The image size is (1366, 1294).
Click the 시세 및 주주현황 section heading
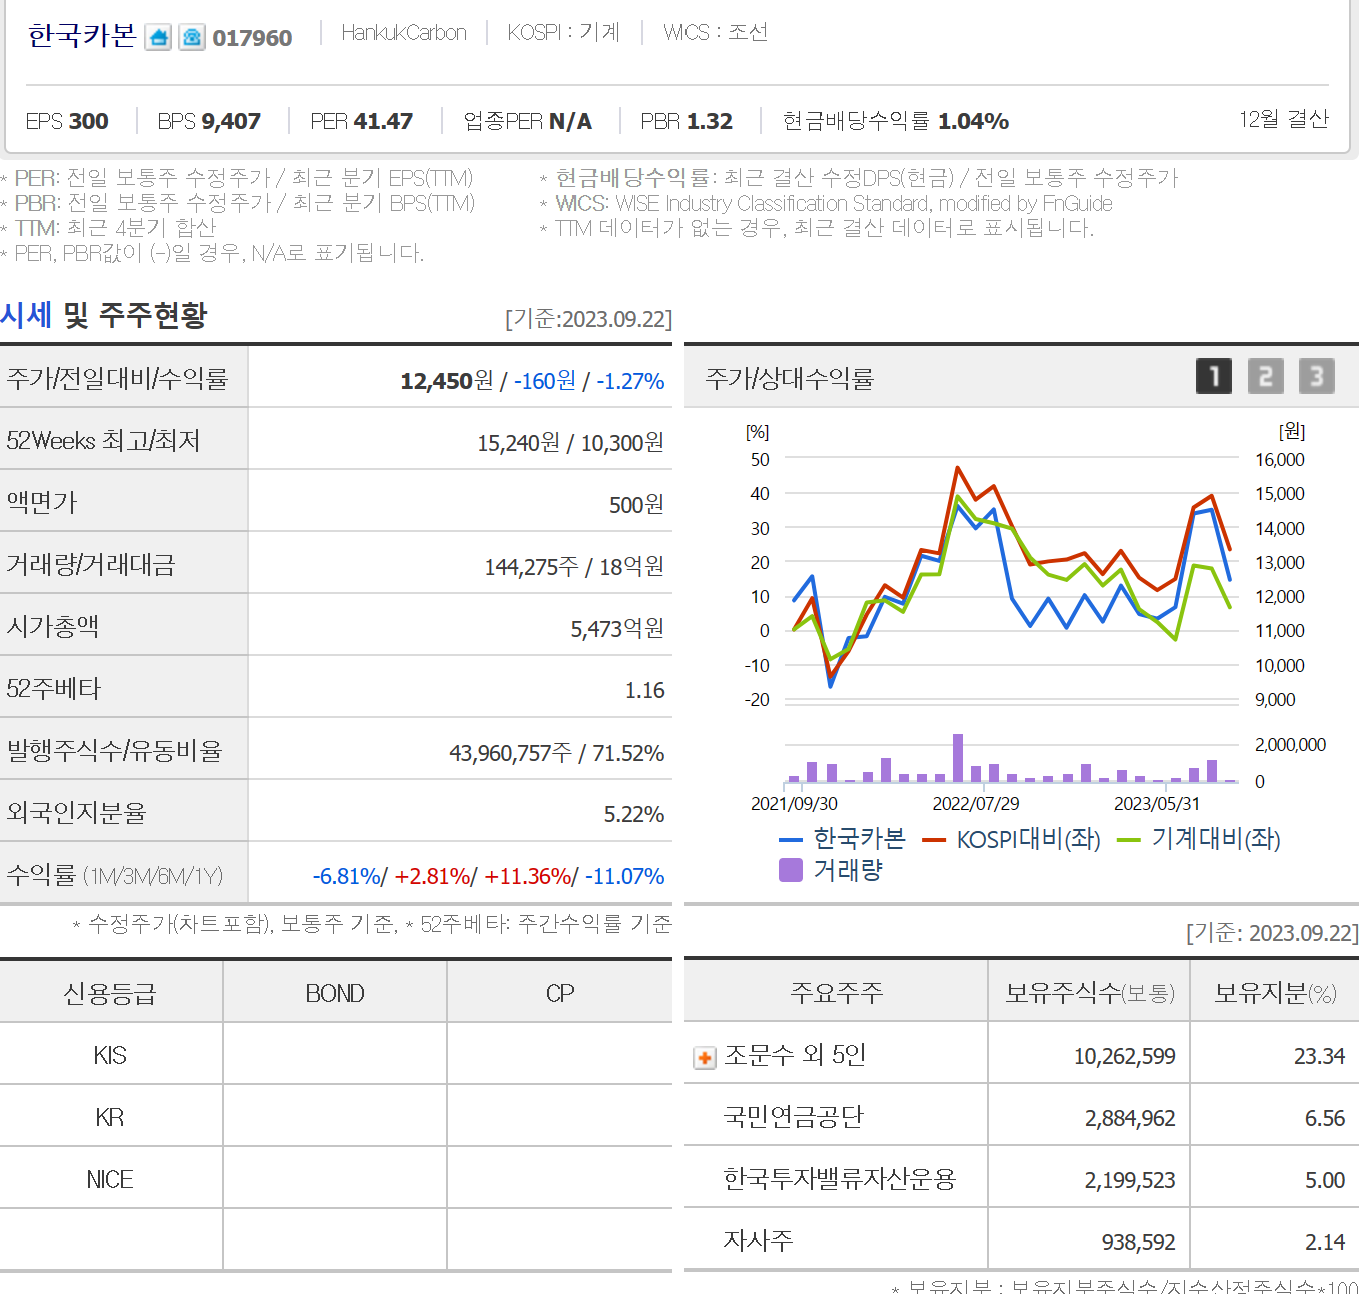(x=104, y=315)
